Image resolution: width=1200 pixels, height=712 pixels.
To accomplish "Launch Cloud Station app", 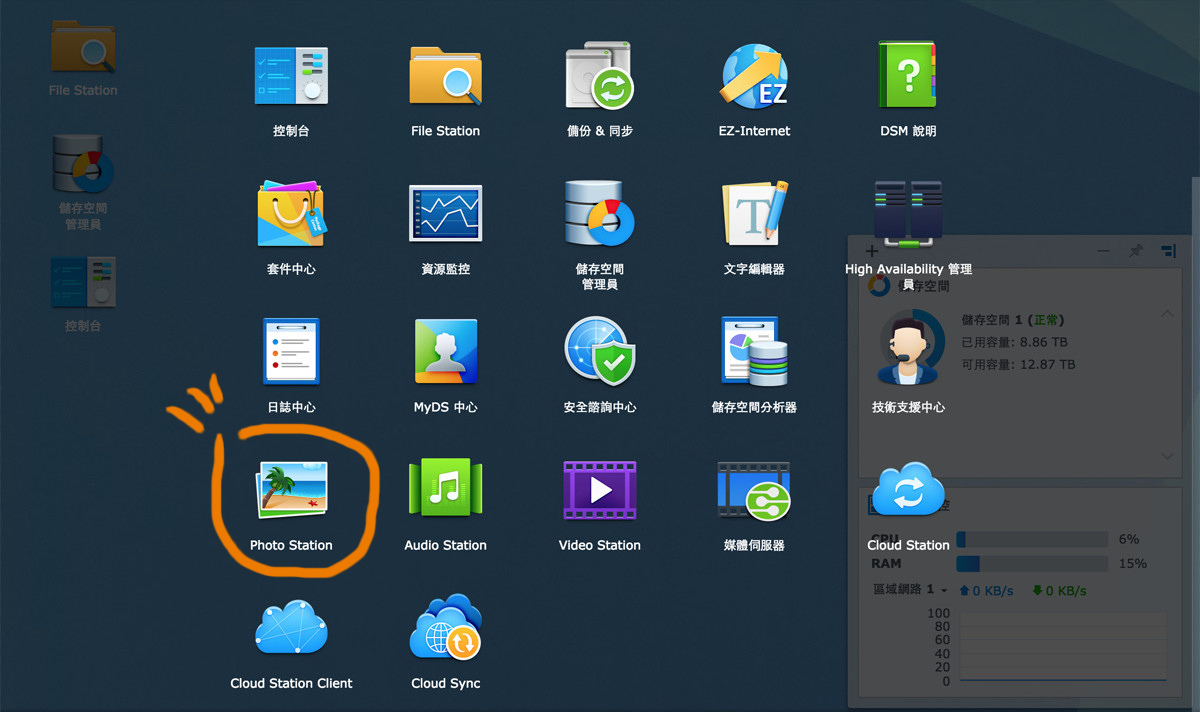I will coord(908,490).
